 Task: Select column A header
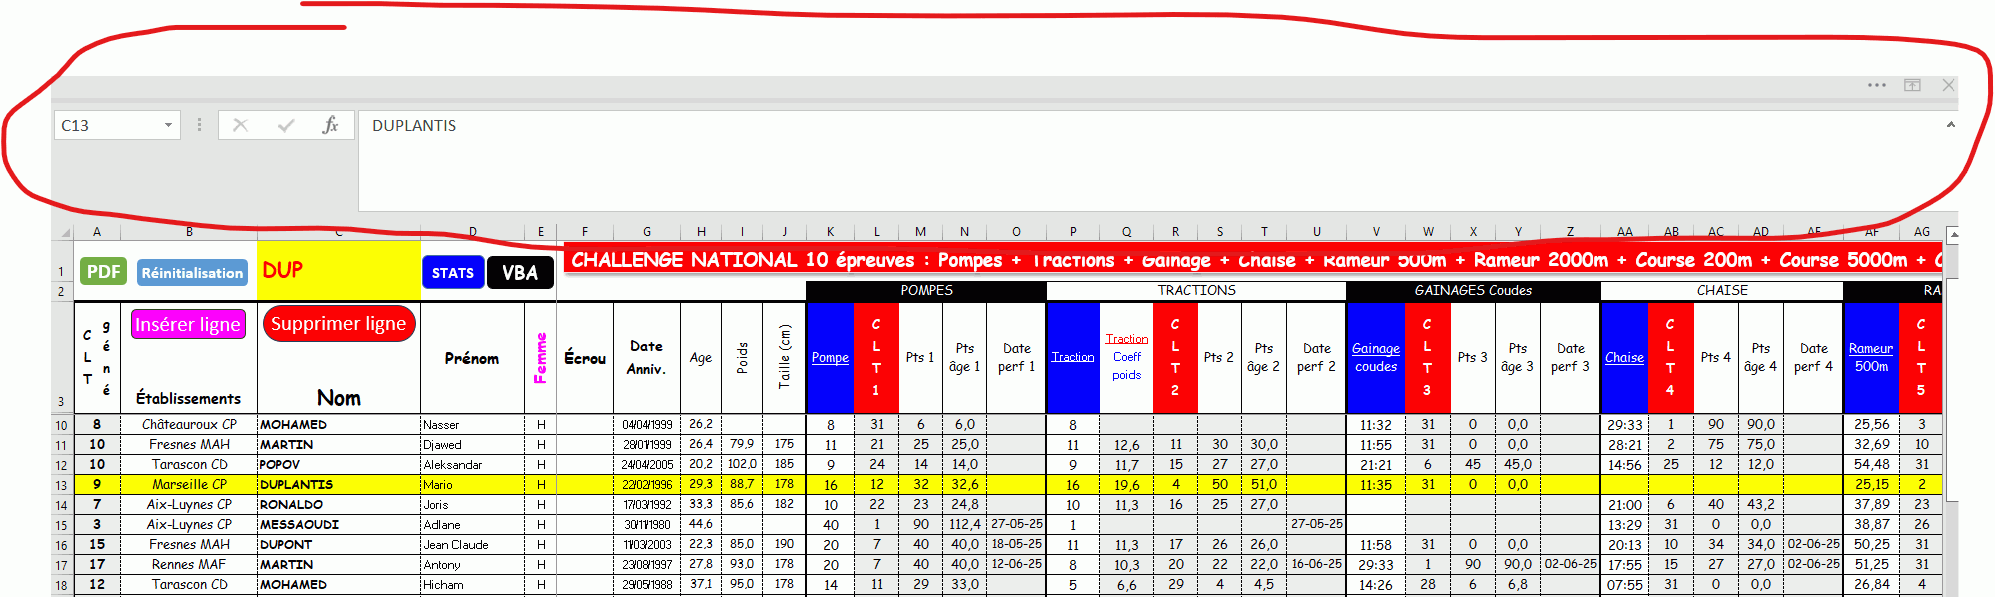point(97,231)
